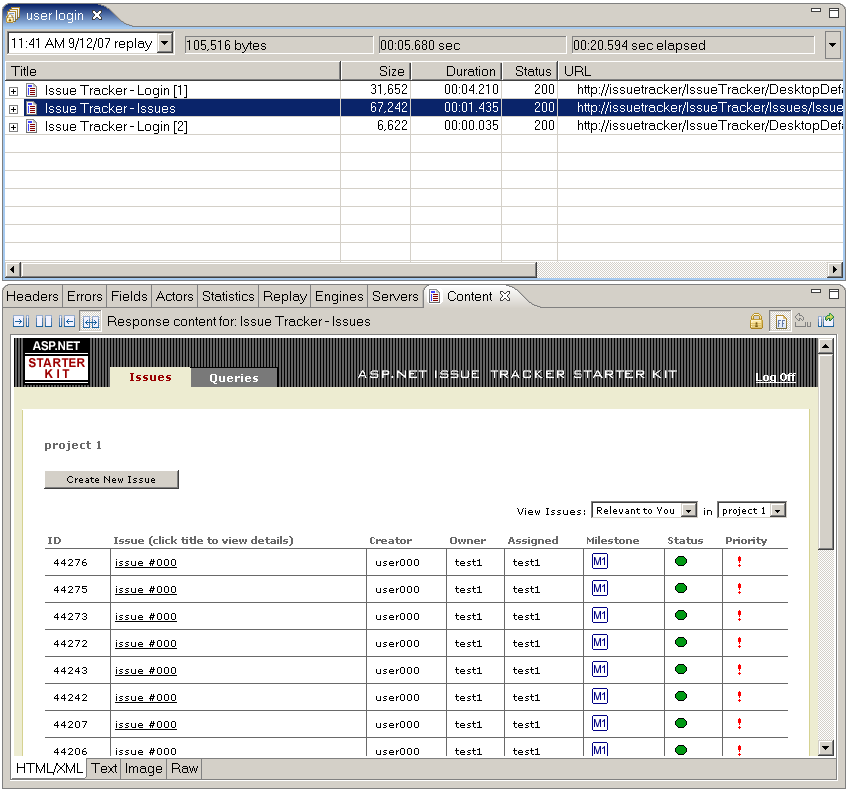This screenshot has width=848, height=791.
Task: Click the green status dot for issue 44272
Action: point(681,642)
